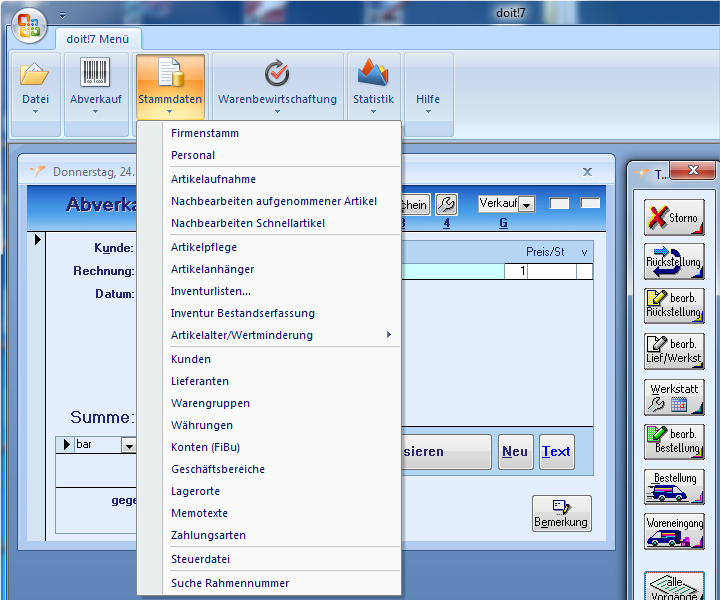
Task: Click the wrench tool button near Verkauf
Action: (x=446, y=204)
